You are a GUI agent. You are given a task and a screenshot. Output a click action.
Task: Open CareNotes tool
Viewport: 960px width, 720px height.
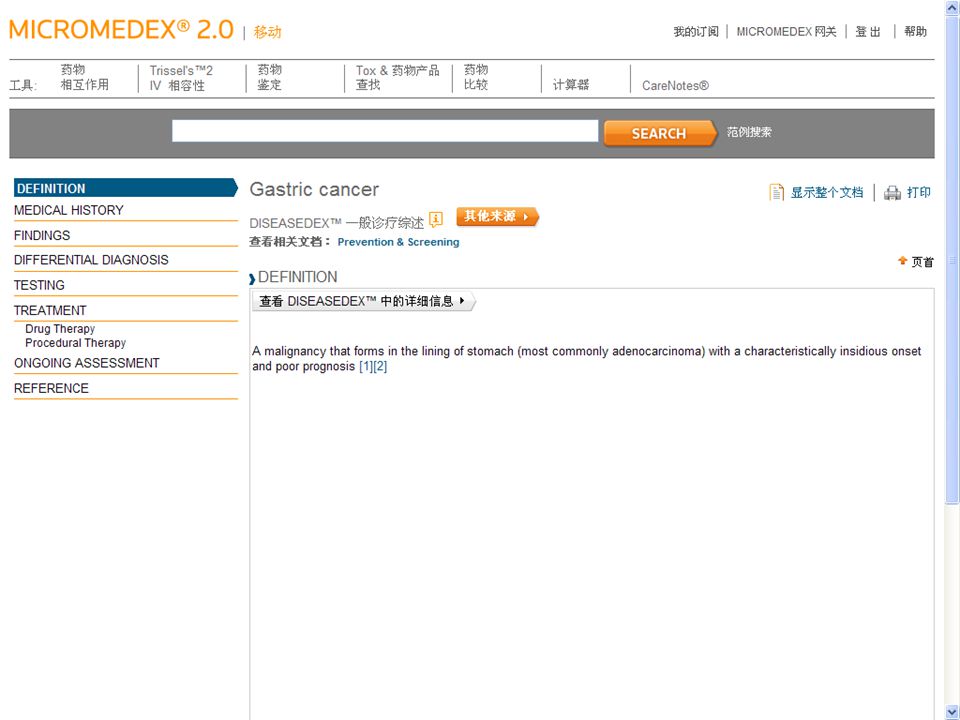point(675,85)
